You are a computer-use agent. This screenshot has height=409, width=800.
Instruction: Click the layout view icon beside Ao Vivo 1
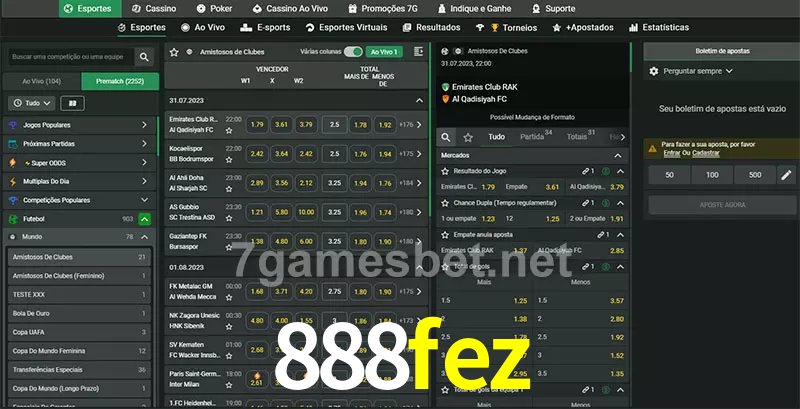[x=418, y=52]
